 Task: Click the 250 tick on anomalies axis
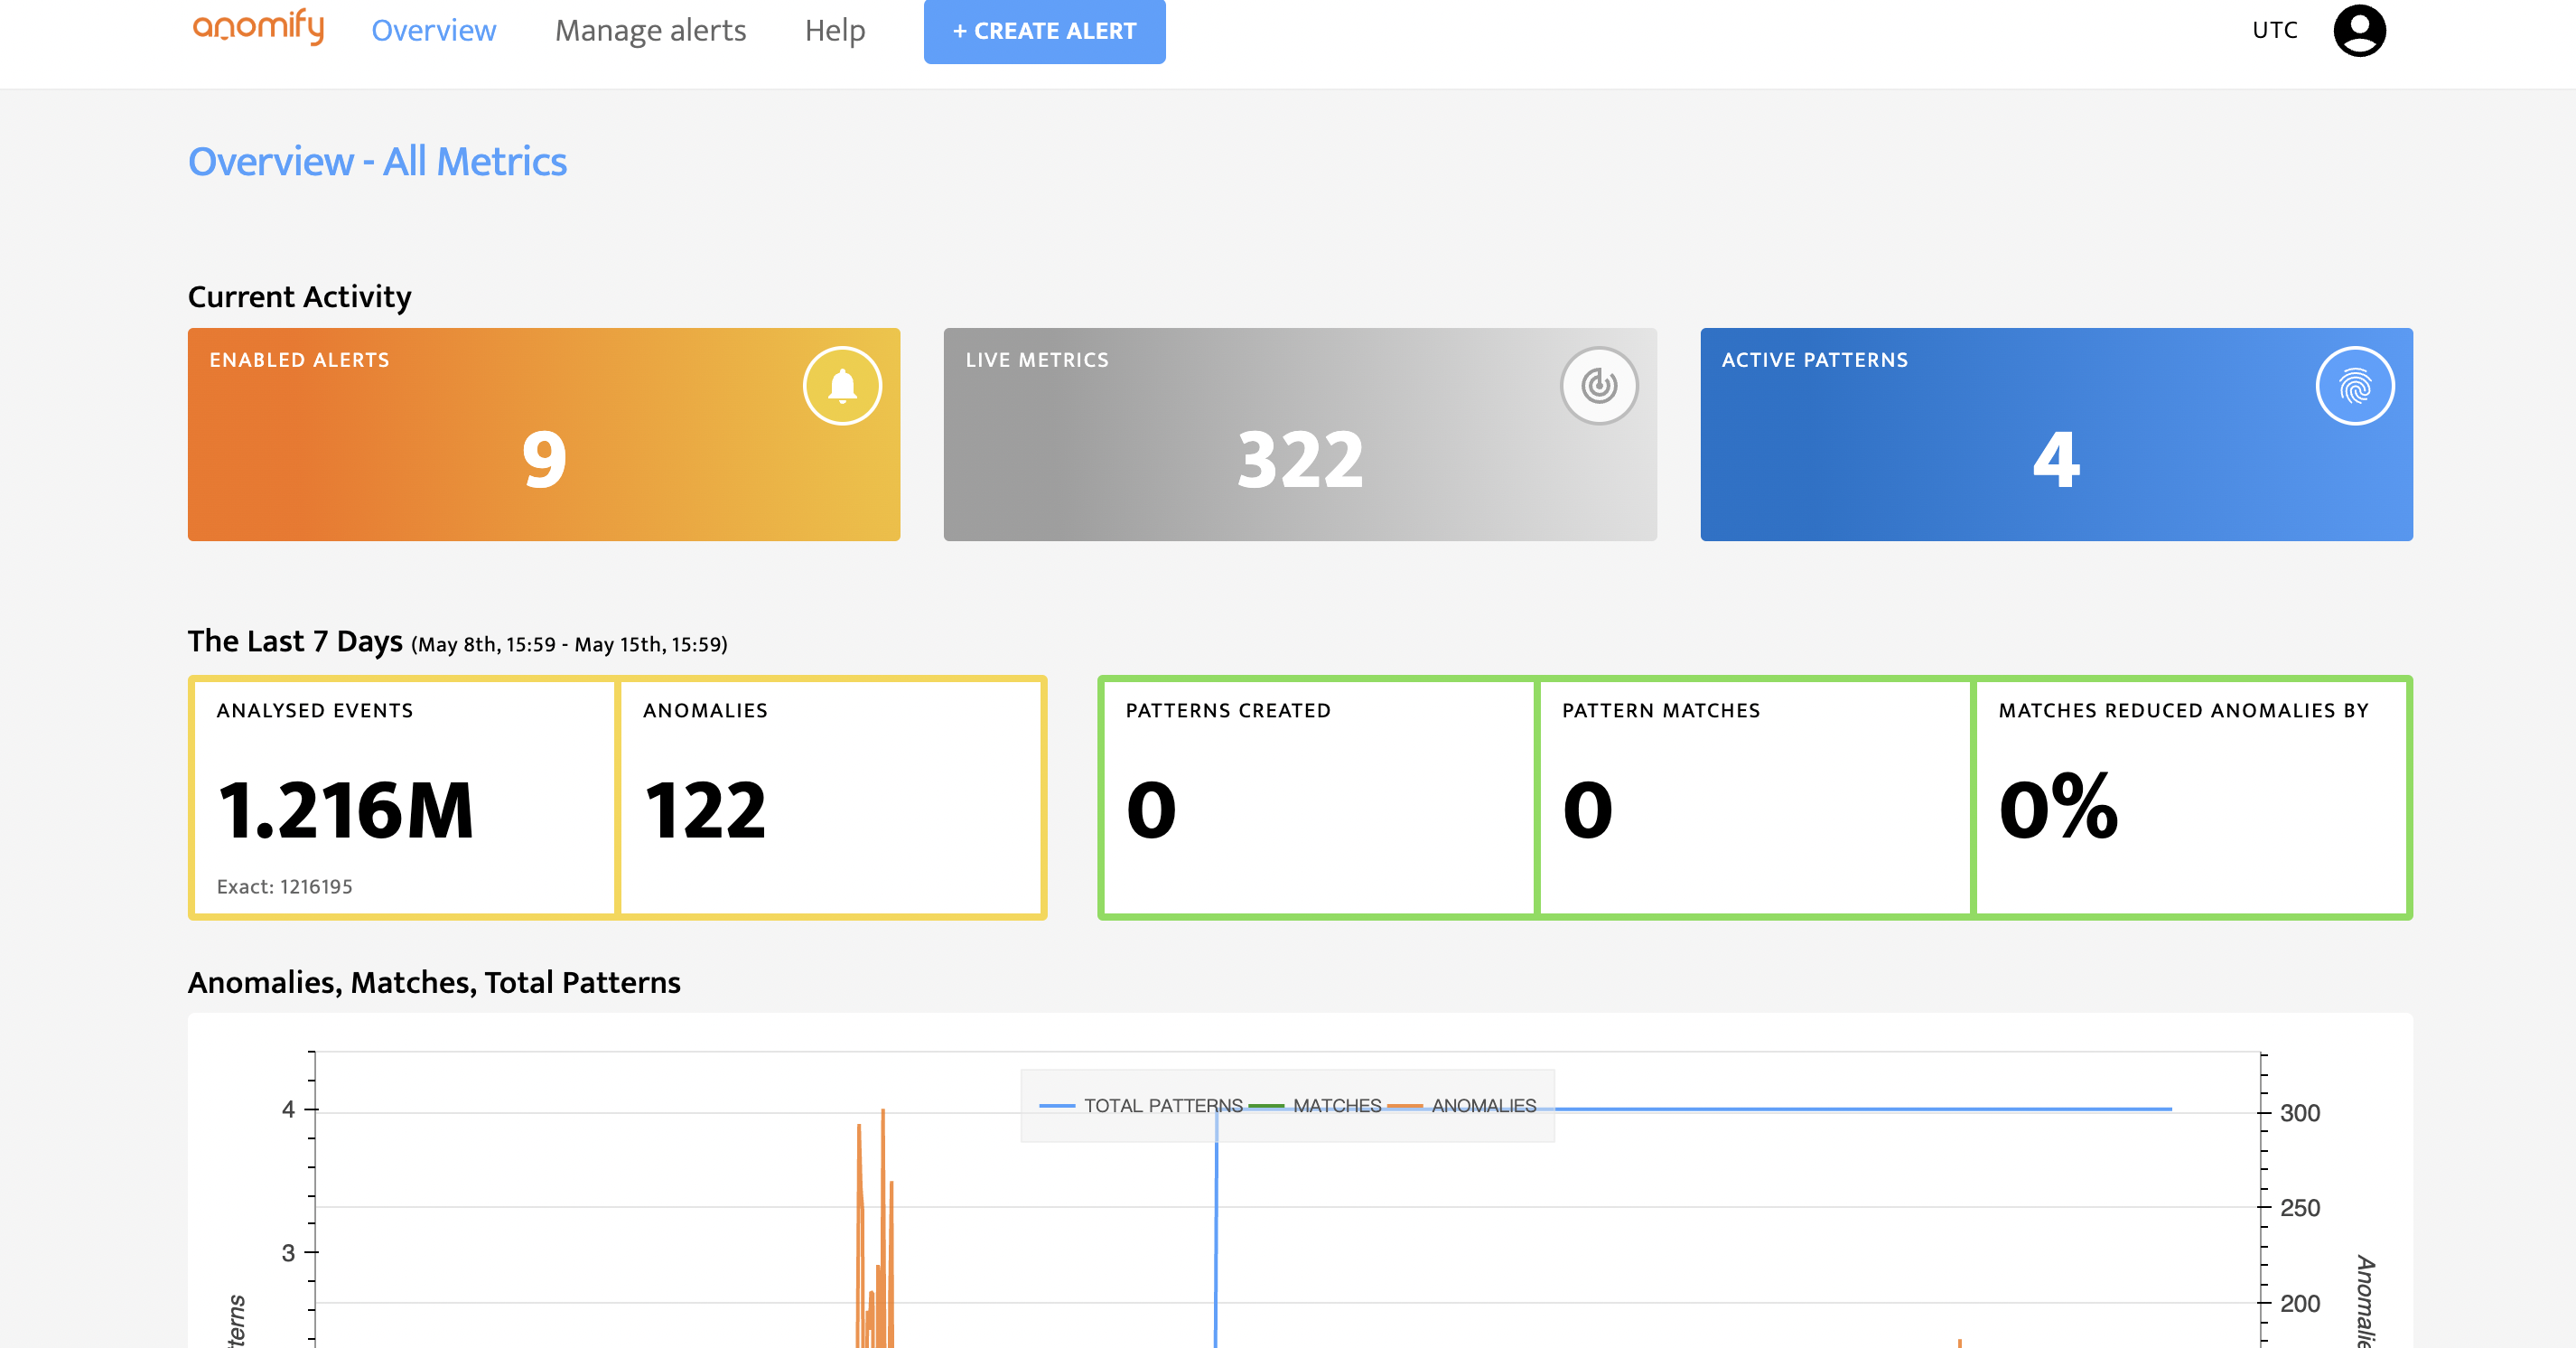coord(2299,1207)
